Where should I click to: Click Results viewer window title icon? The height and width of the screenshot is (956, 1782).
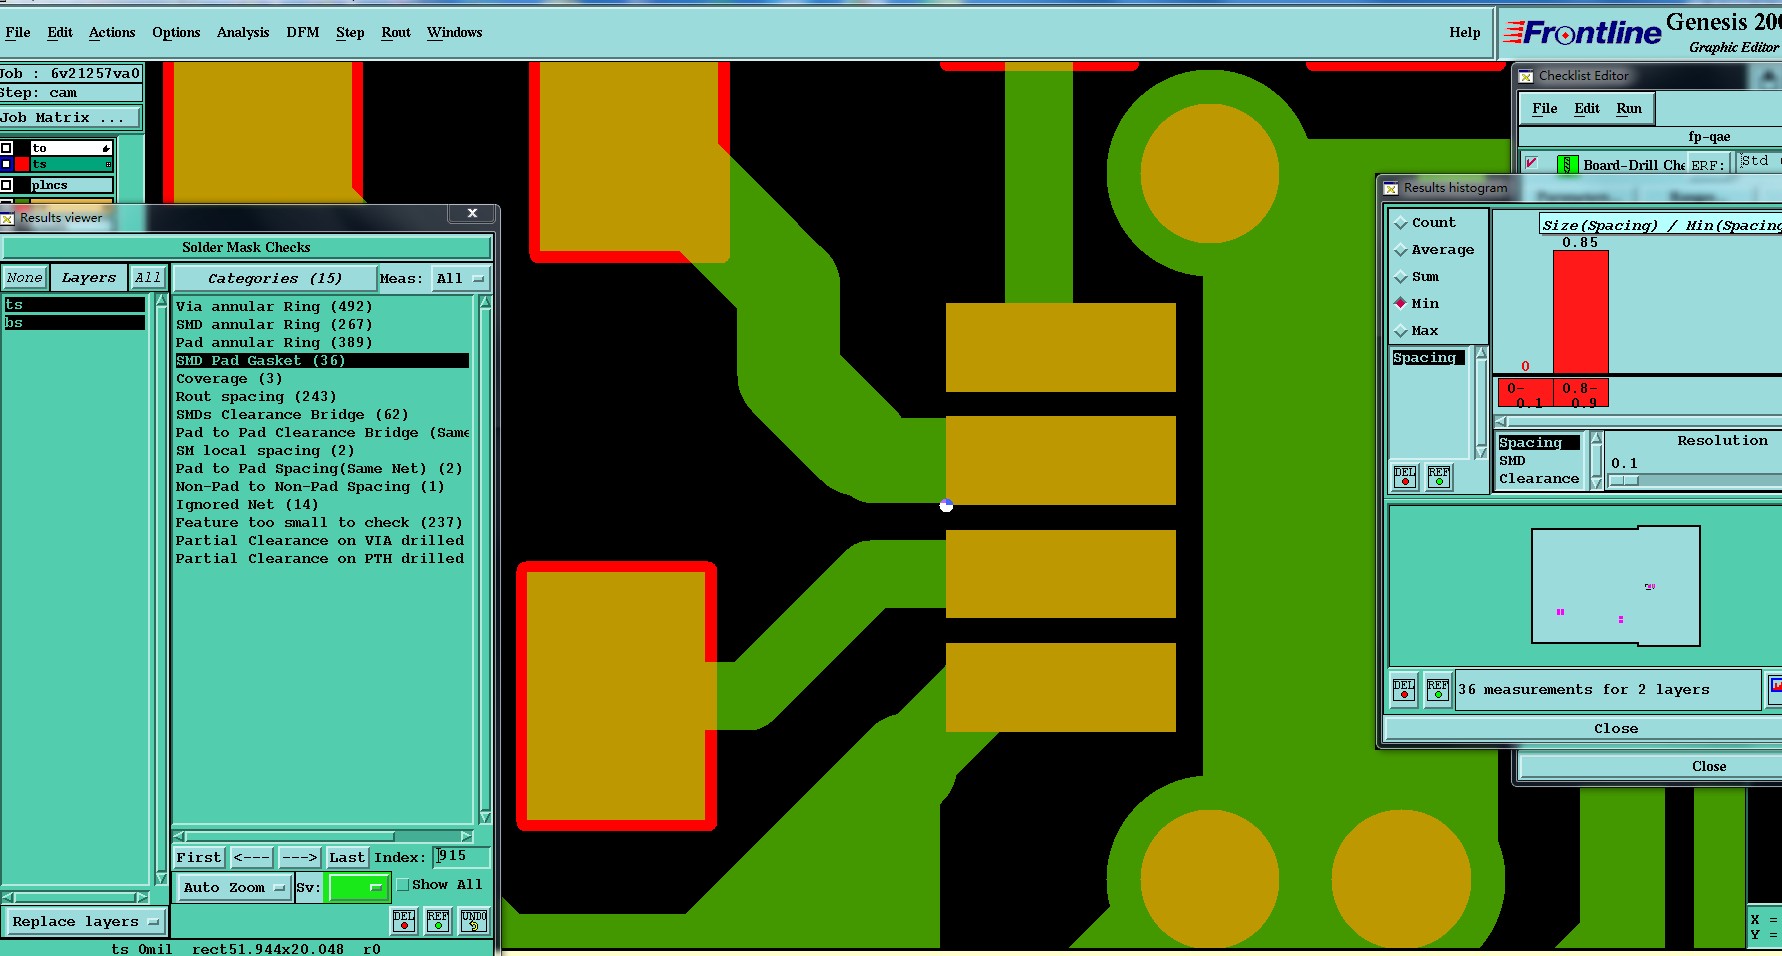(x=8, y=217)
